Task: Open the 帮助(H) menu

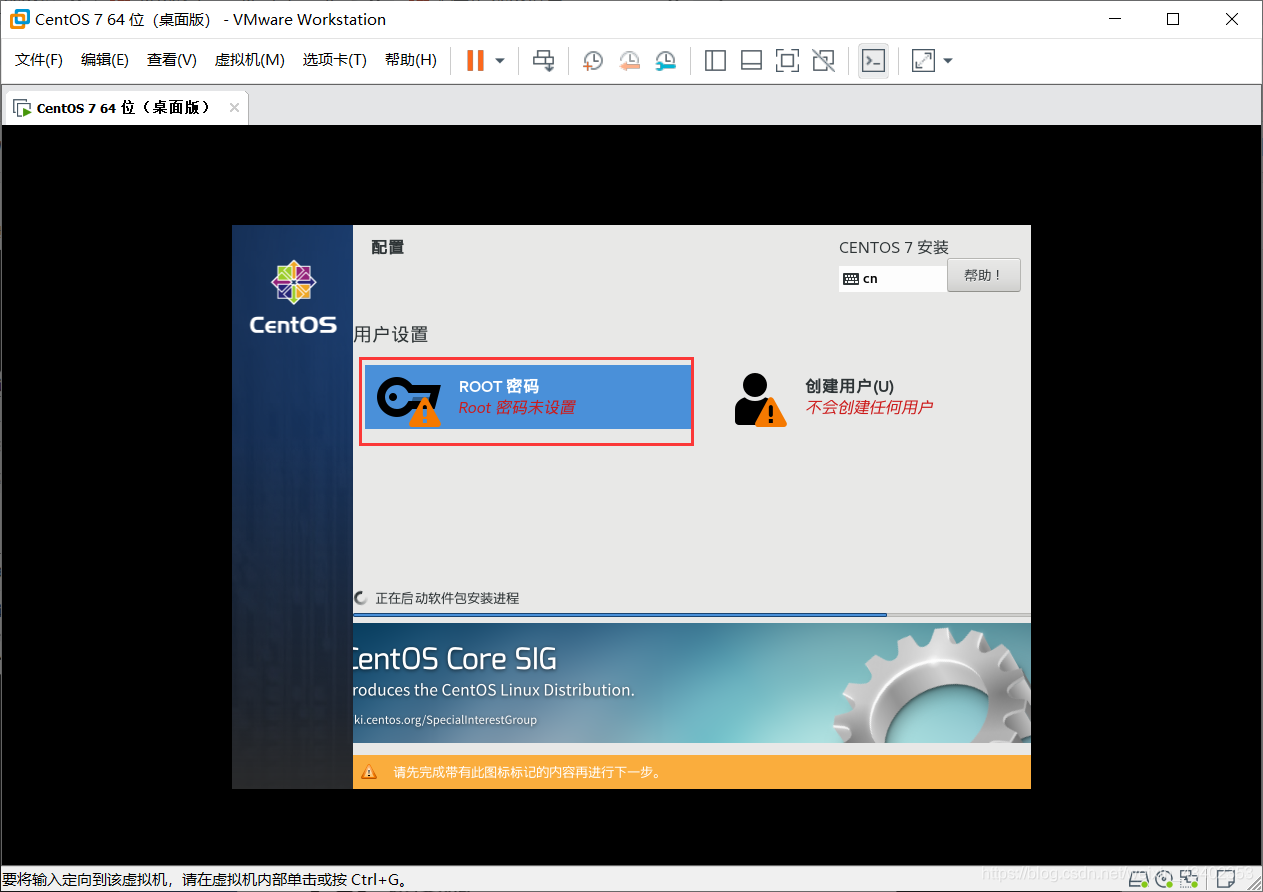Action: [x=411, y=60]
